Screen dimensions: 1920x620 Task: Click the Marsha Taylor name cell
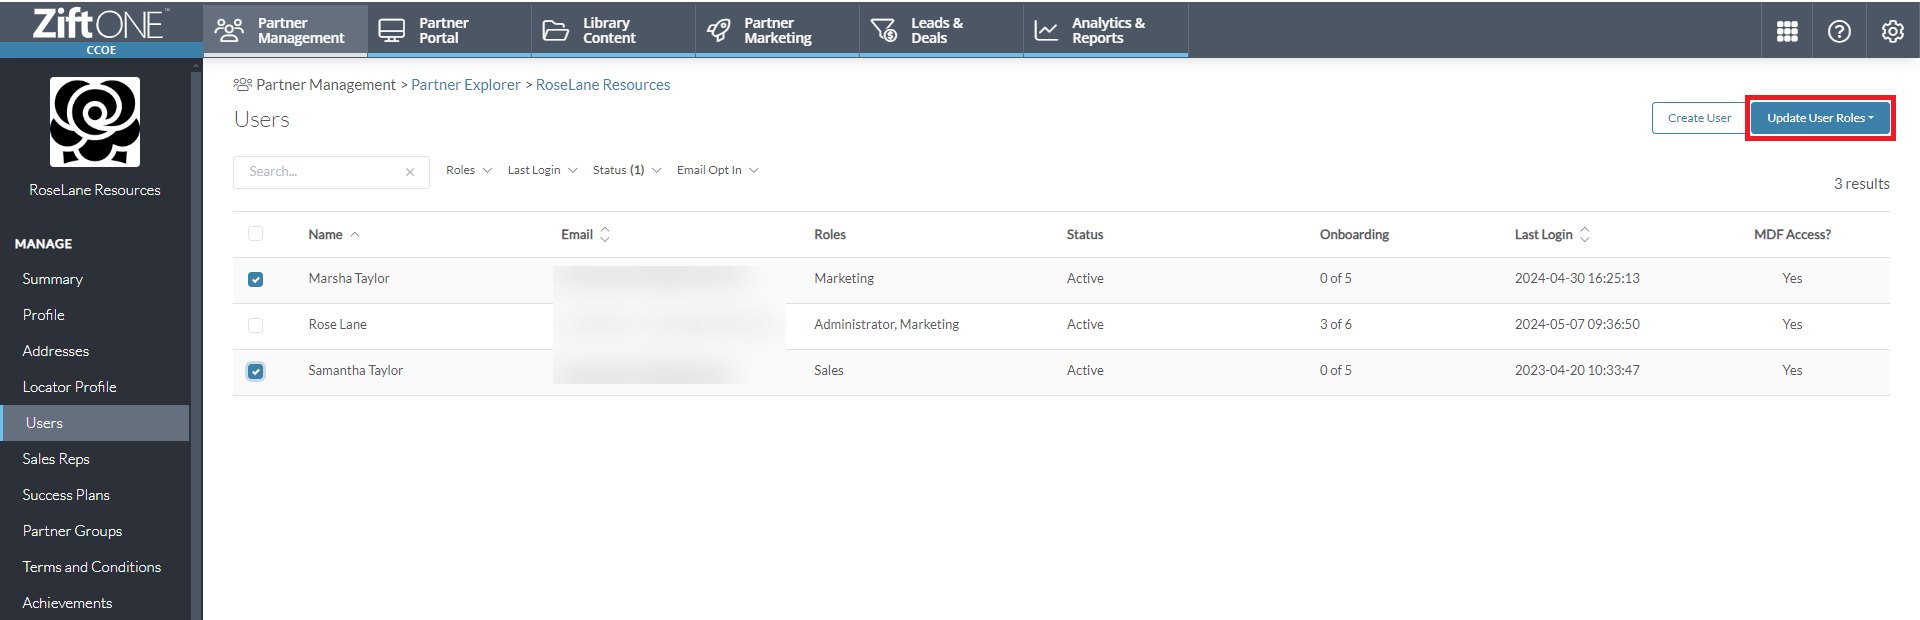coord(349,279)
